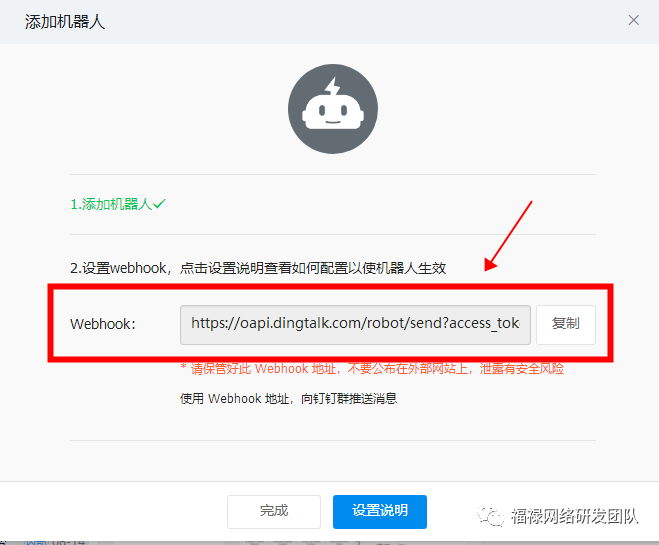
Task: Click the red Webhook security warning text
Action: click(x=372, y=369)
